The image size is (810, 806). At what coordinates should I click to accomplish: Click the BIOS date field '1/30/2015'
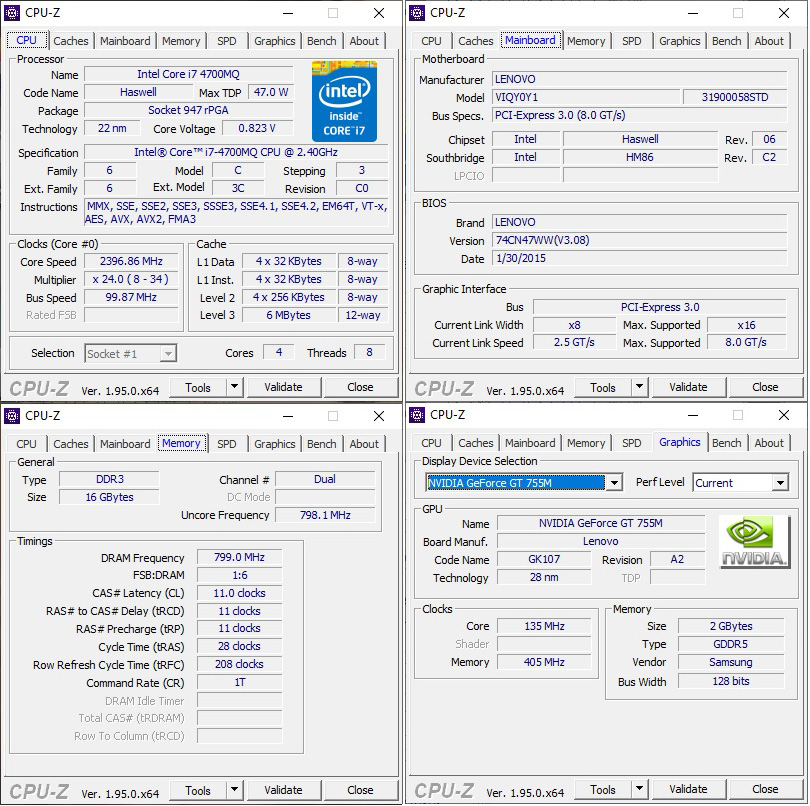[x=640, y=258]
